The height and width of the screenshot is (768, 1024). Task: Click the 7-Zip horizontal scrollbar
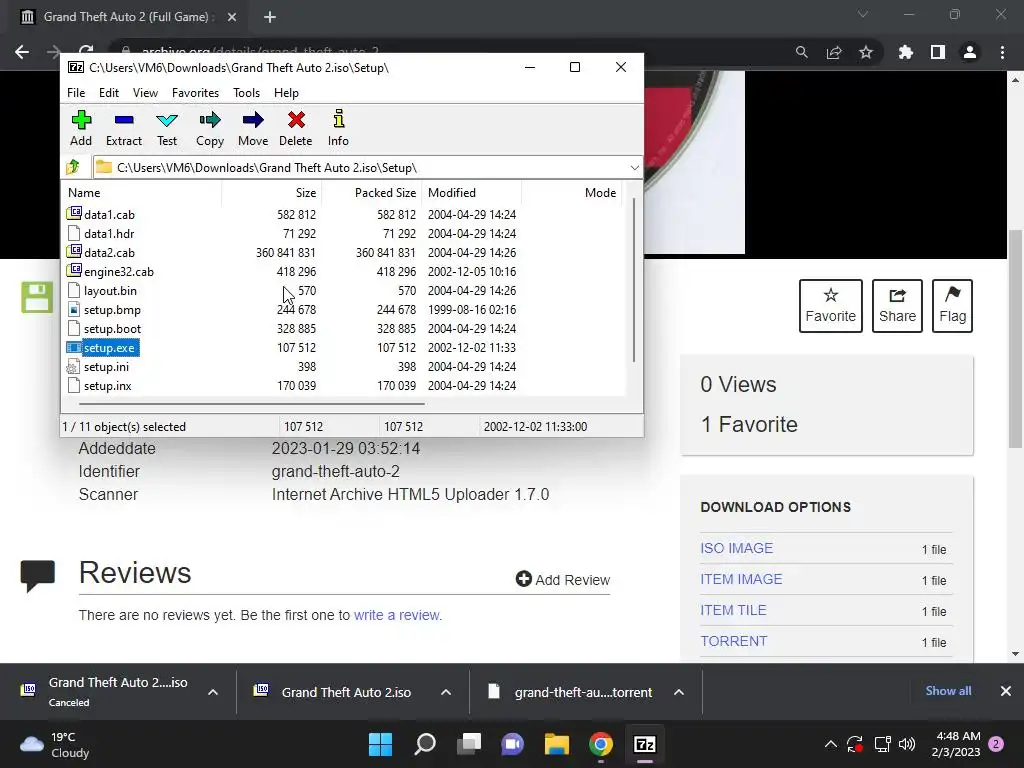(251, 404)
